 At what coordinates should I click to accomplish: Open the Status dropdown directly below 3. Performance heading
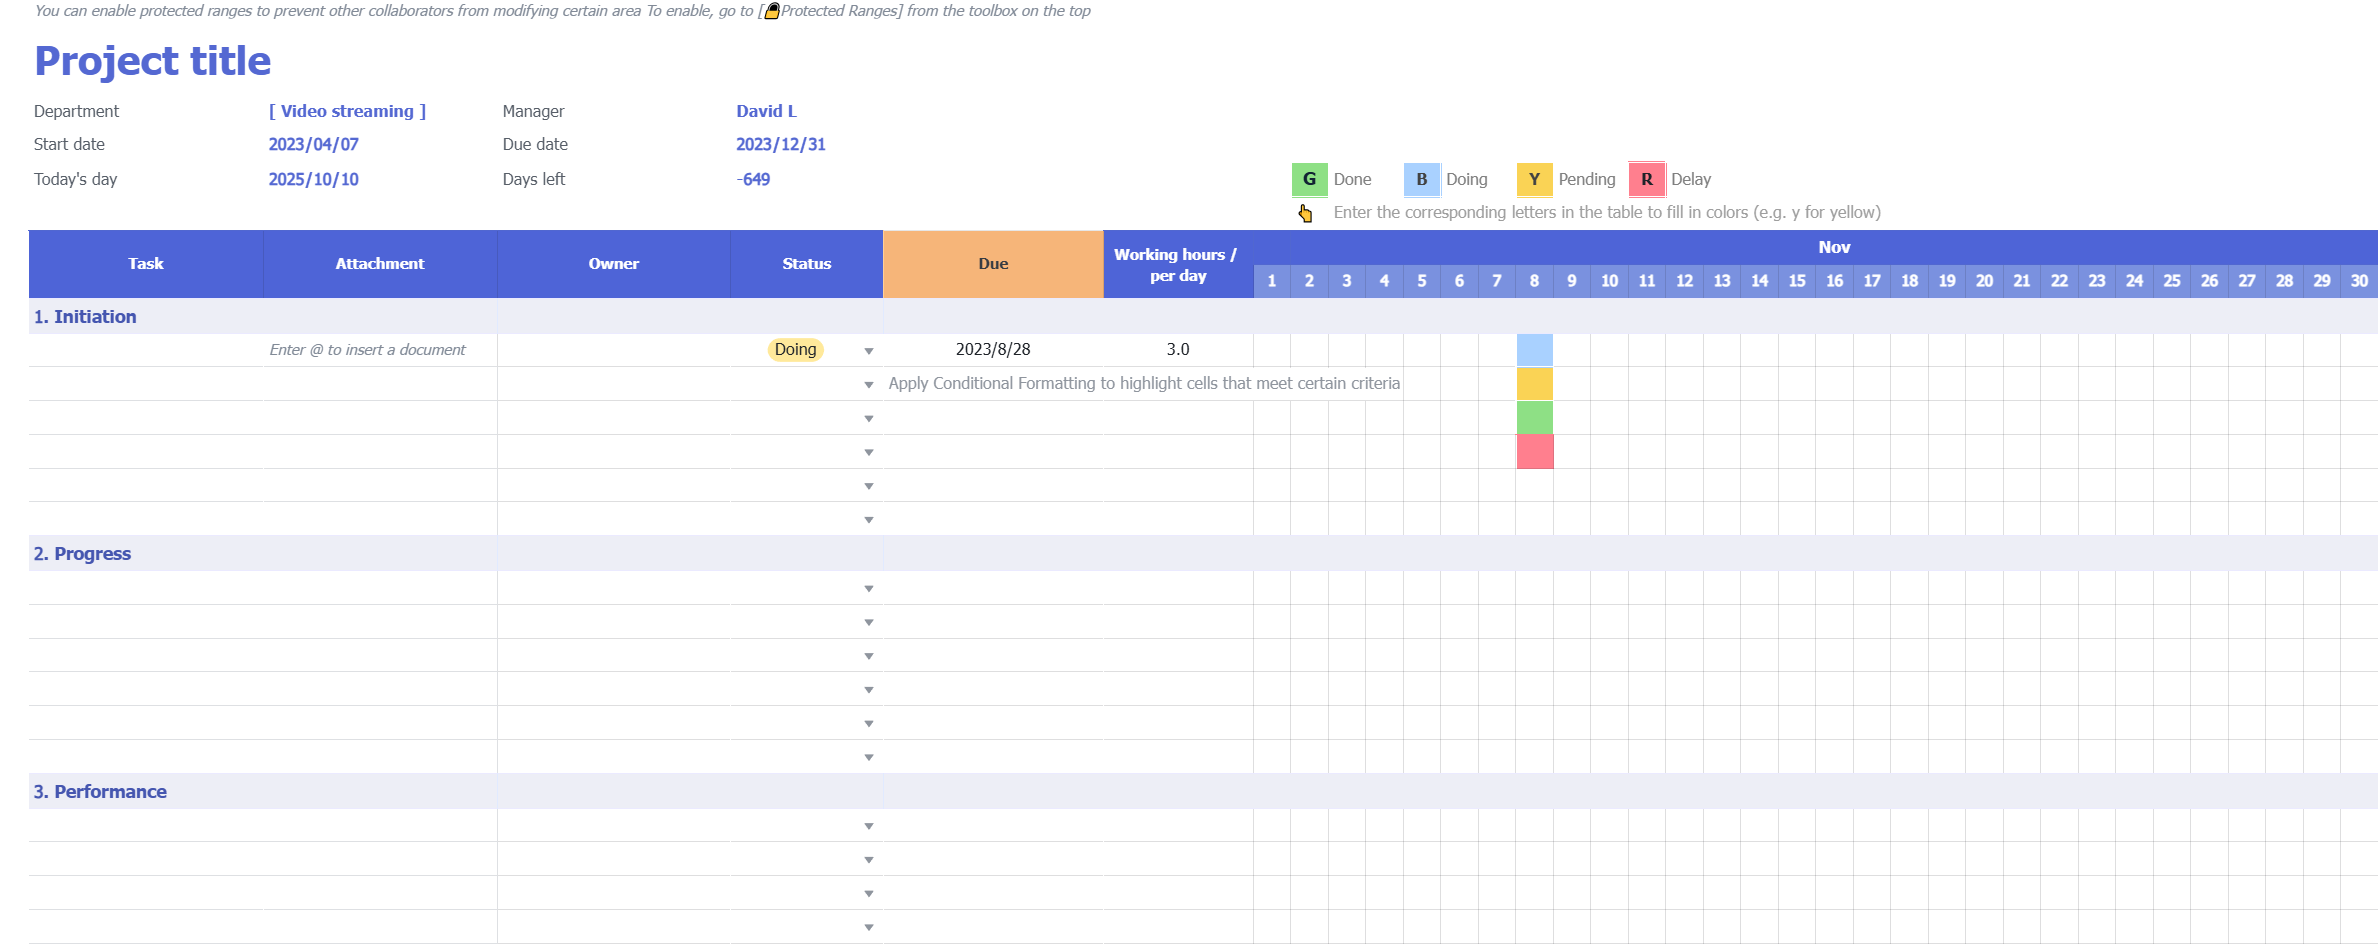pos(869,827)
